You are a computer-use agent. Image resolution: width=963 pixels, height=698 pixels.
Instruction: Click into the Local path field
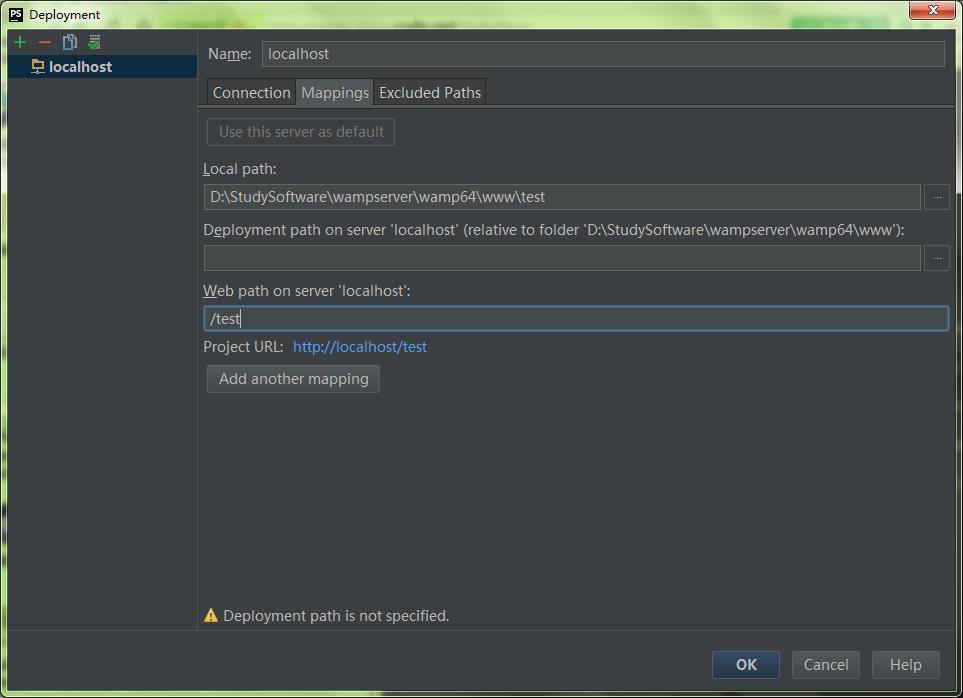click(x=562, y=197)
